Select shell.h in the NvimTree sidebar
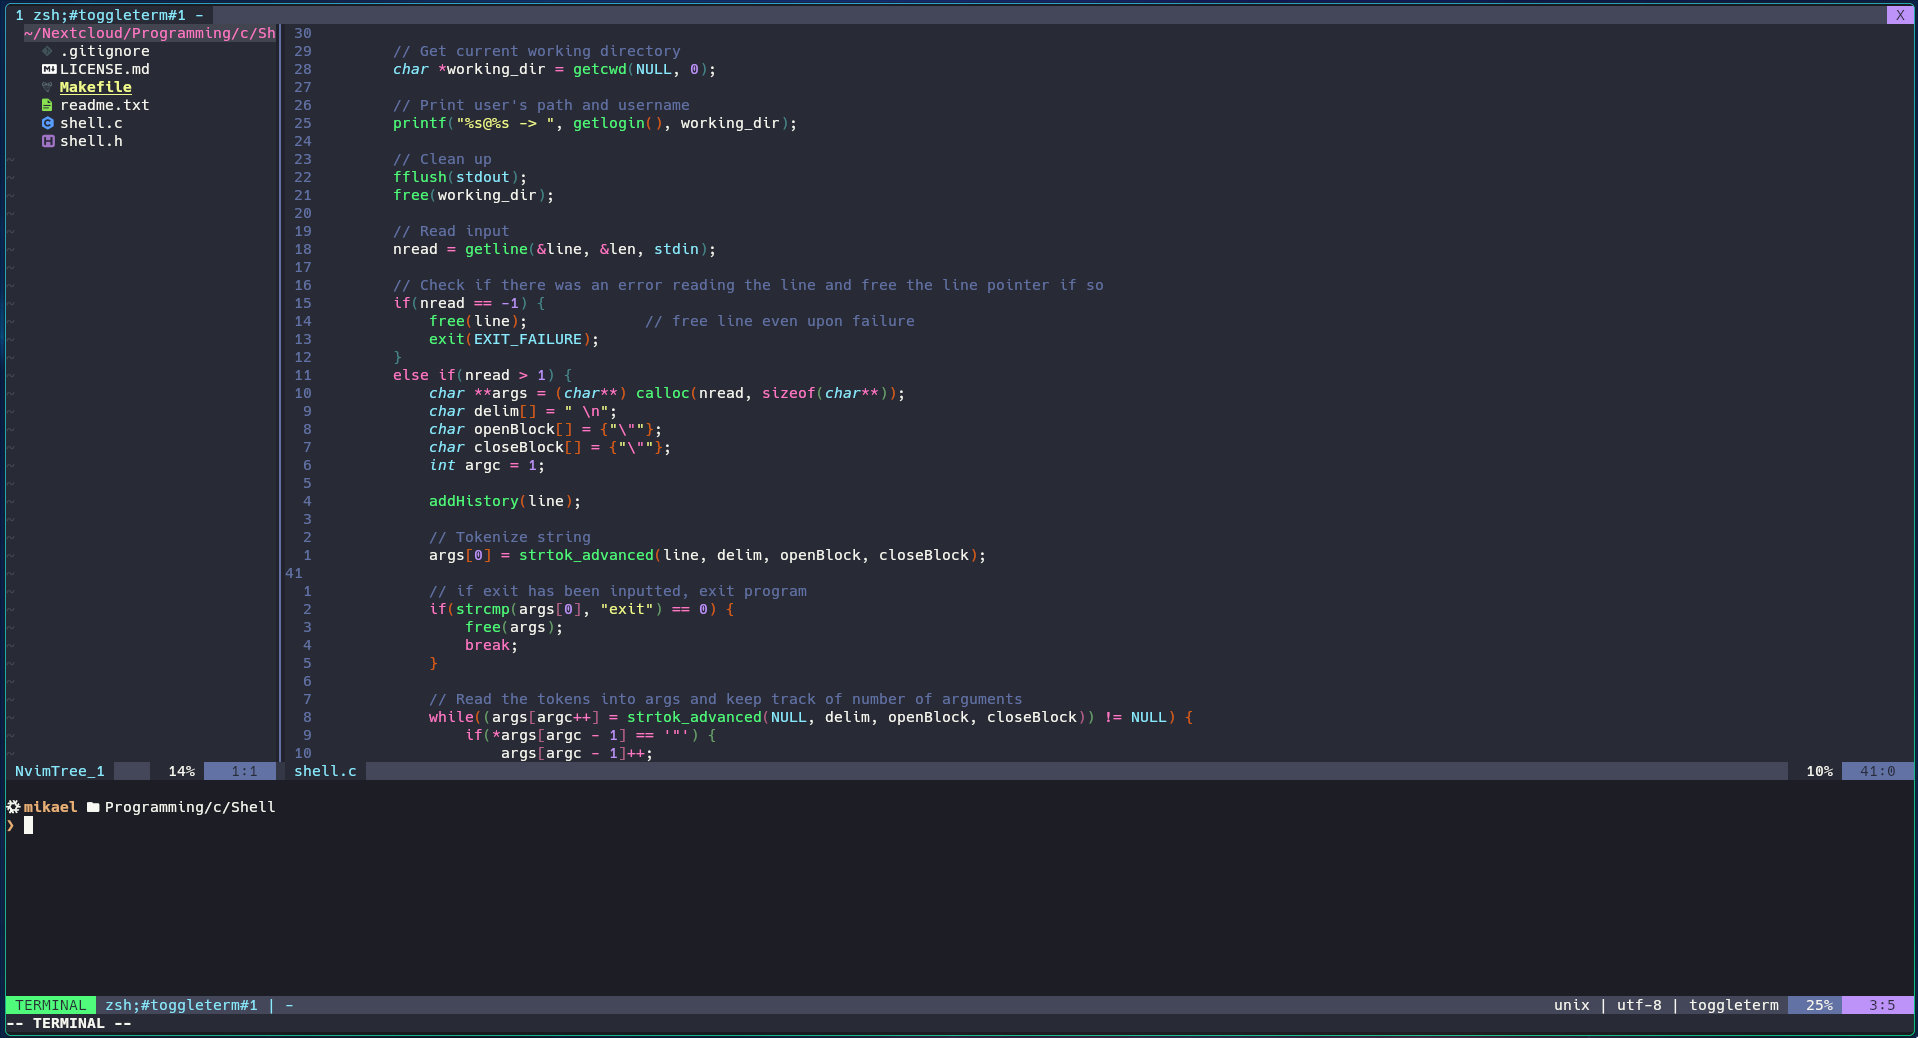The width and height of the screenshot is (1918, 1038). coord(91,141)
